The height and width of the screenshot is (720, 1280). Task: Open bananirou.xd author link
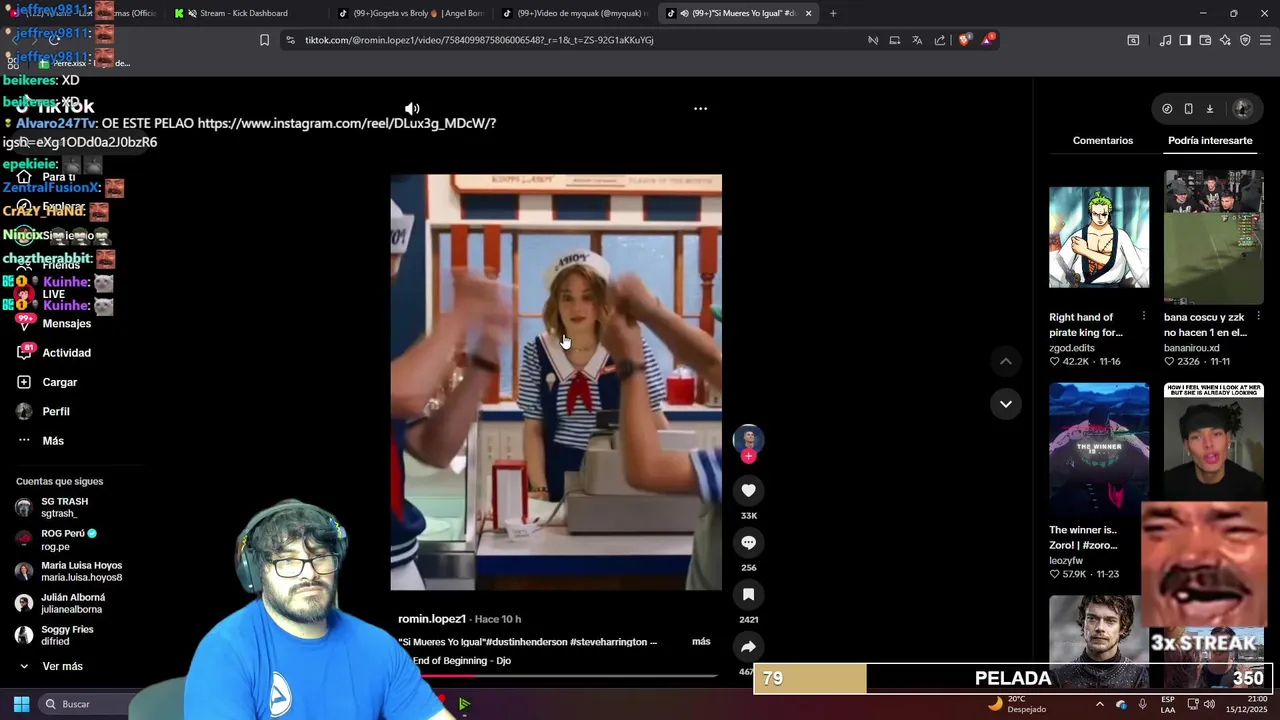point(1192,348)
